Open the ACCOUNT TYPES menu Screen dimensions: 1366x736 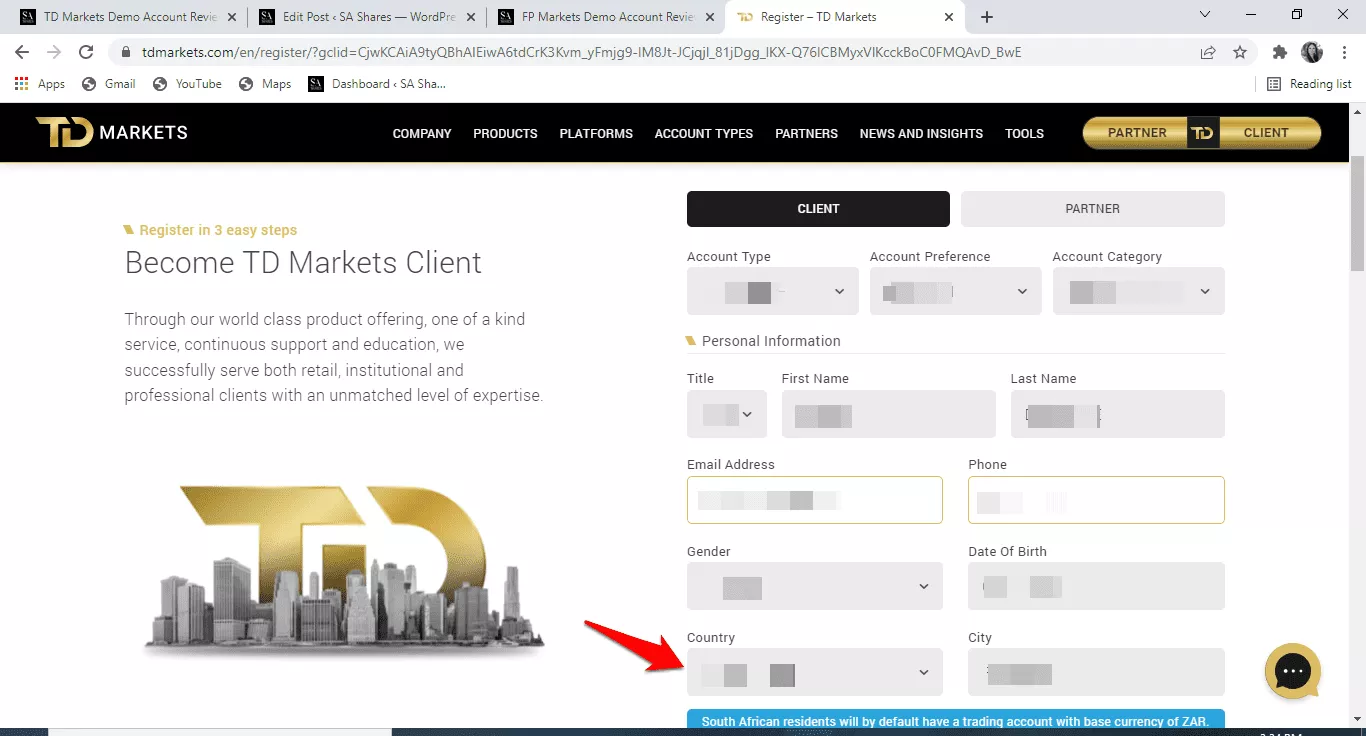tap(704, 133)
